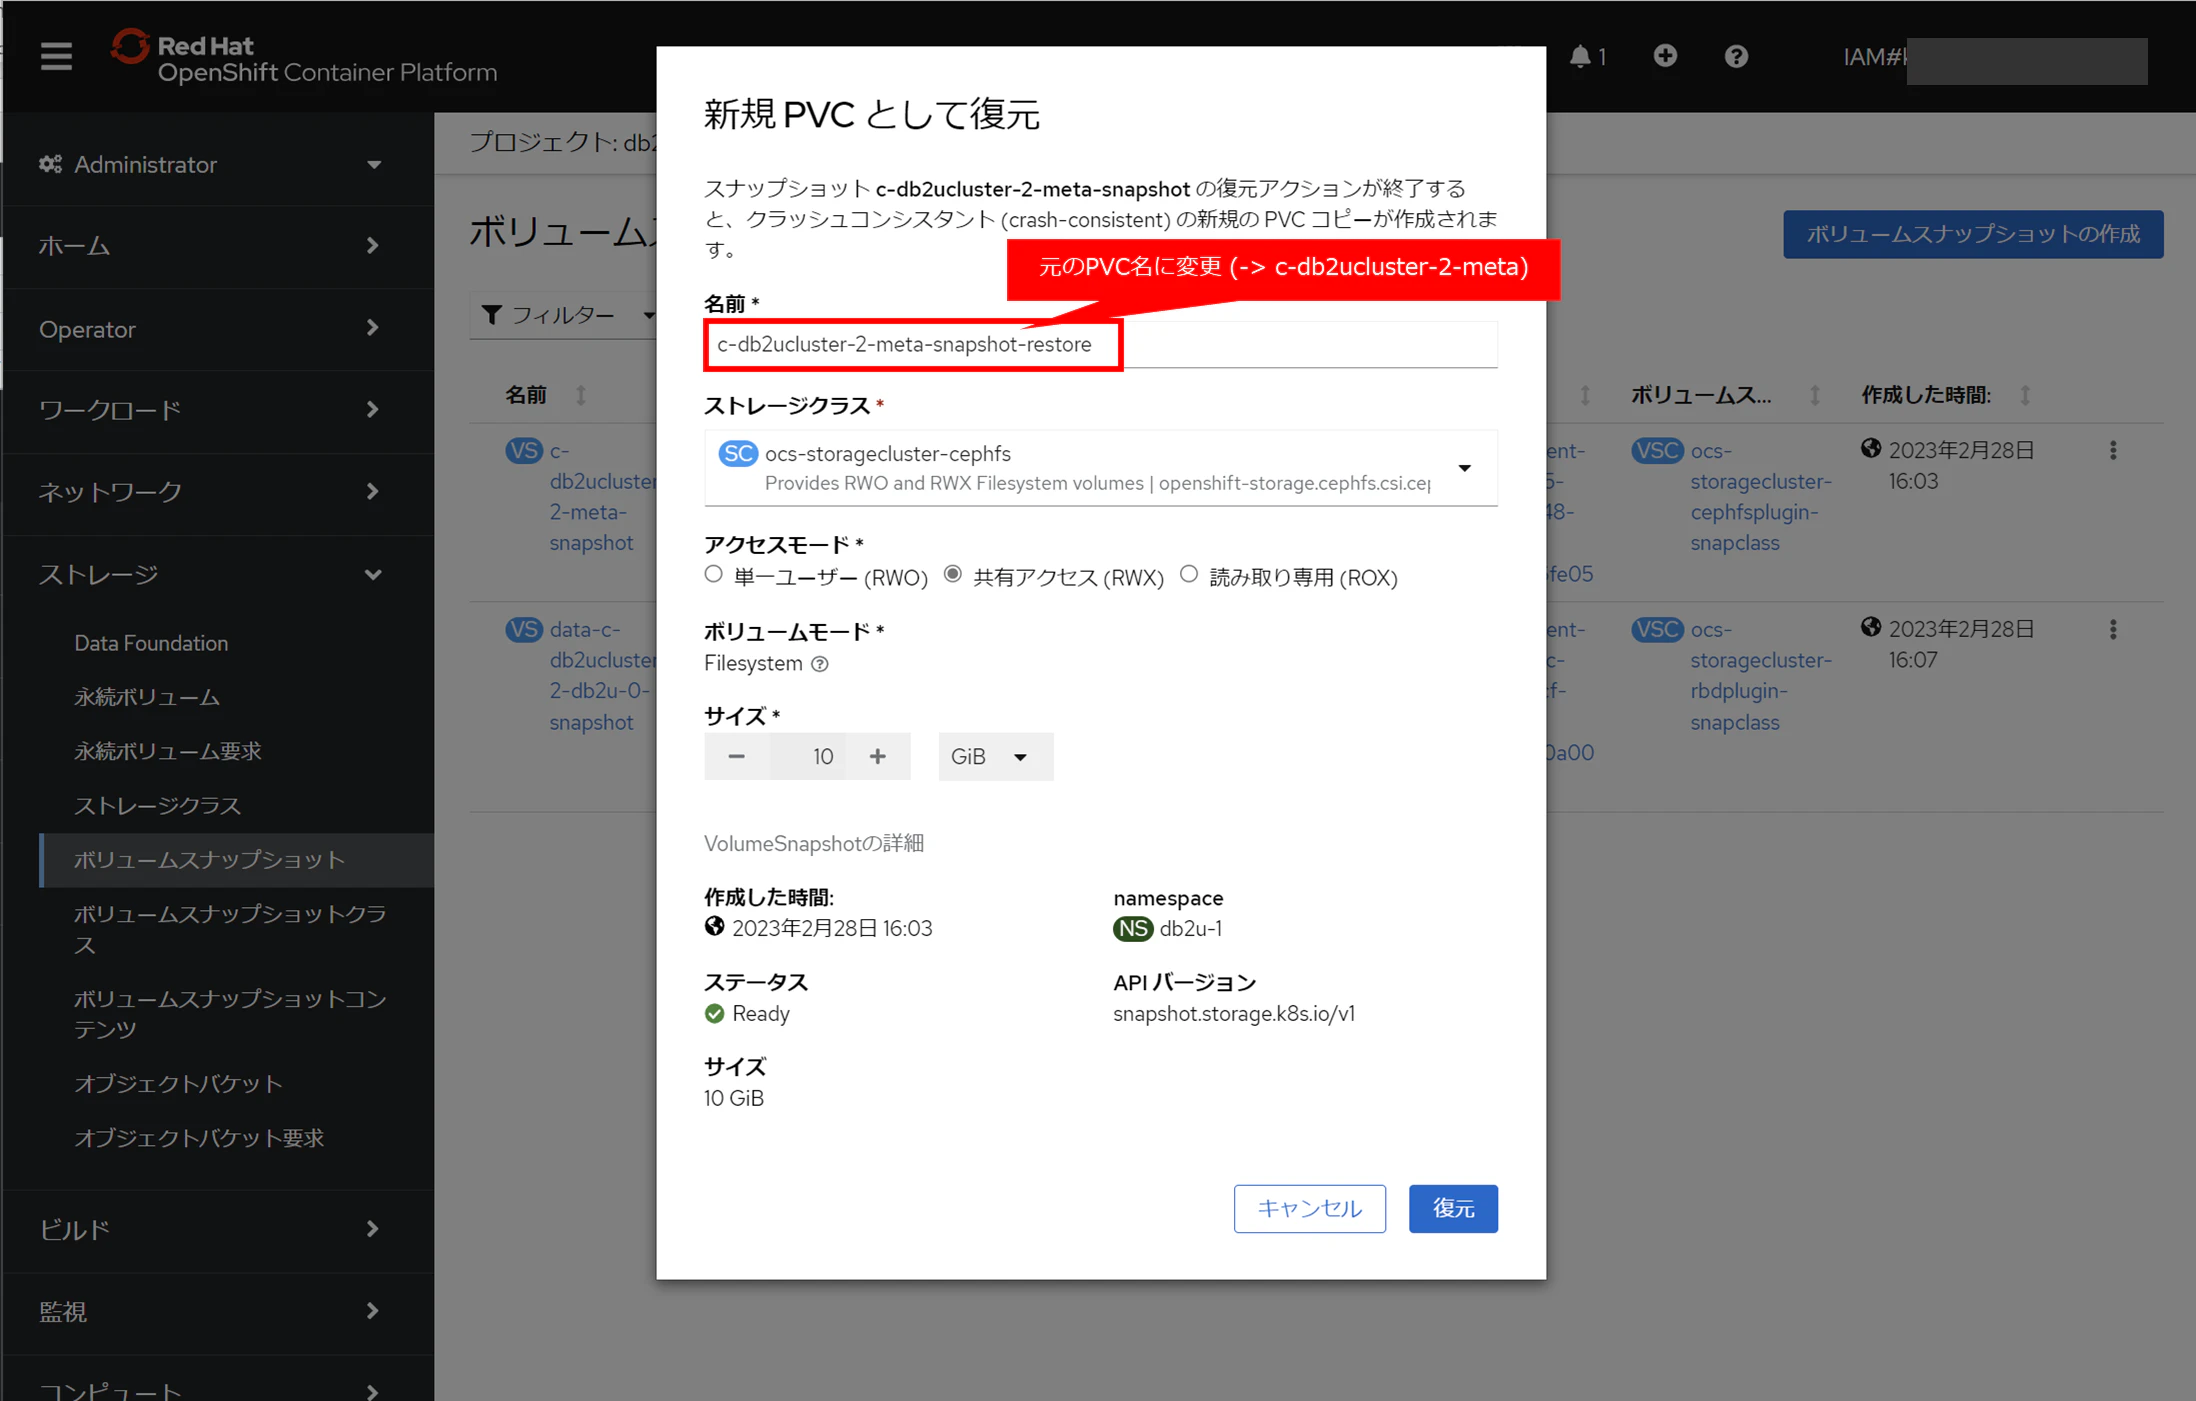Click the Red Hat OpenShift logo
2196x1401 pixels.
pyautogui.click(x=303, y=57)
